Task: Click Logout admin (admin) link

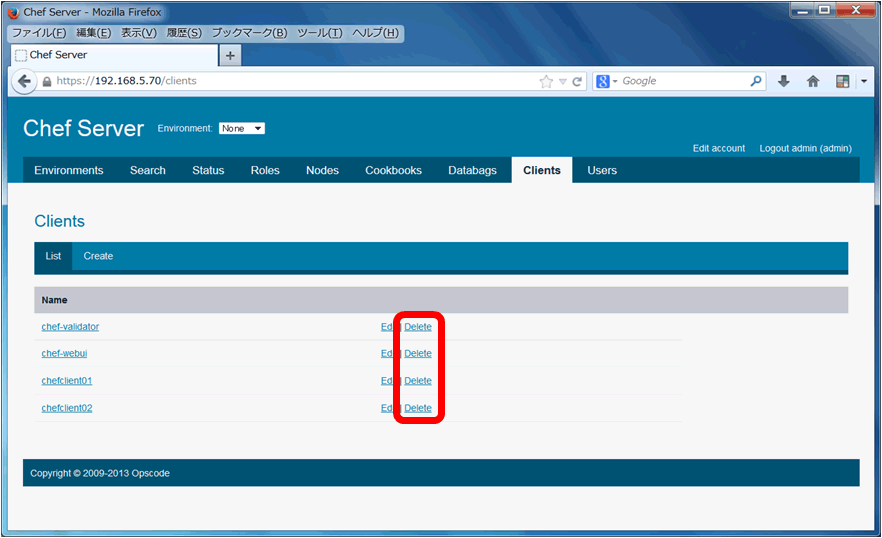Action: [806, 149]
